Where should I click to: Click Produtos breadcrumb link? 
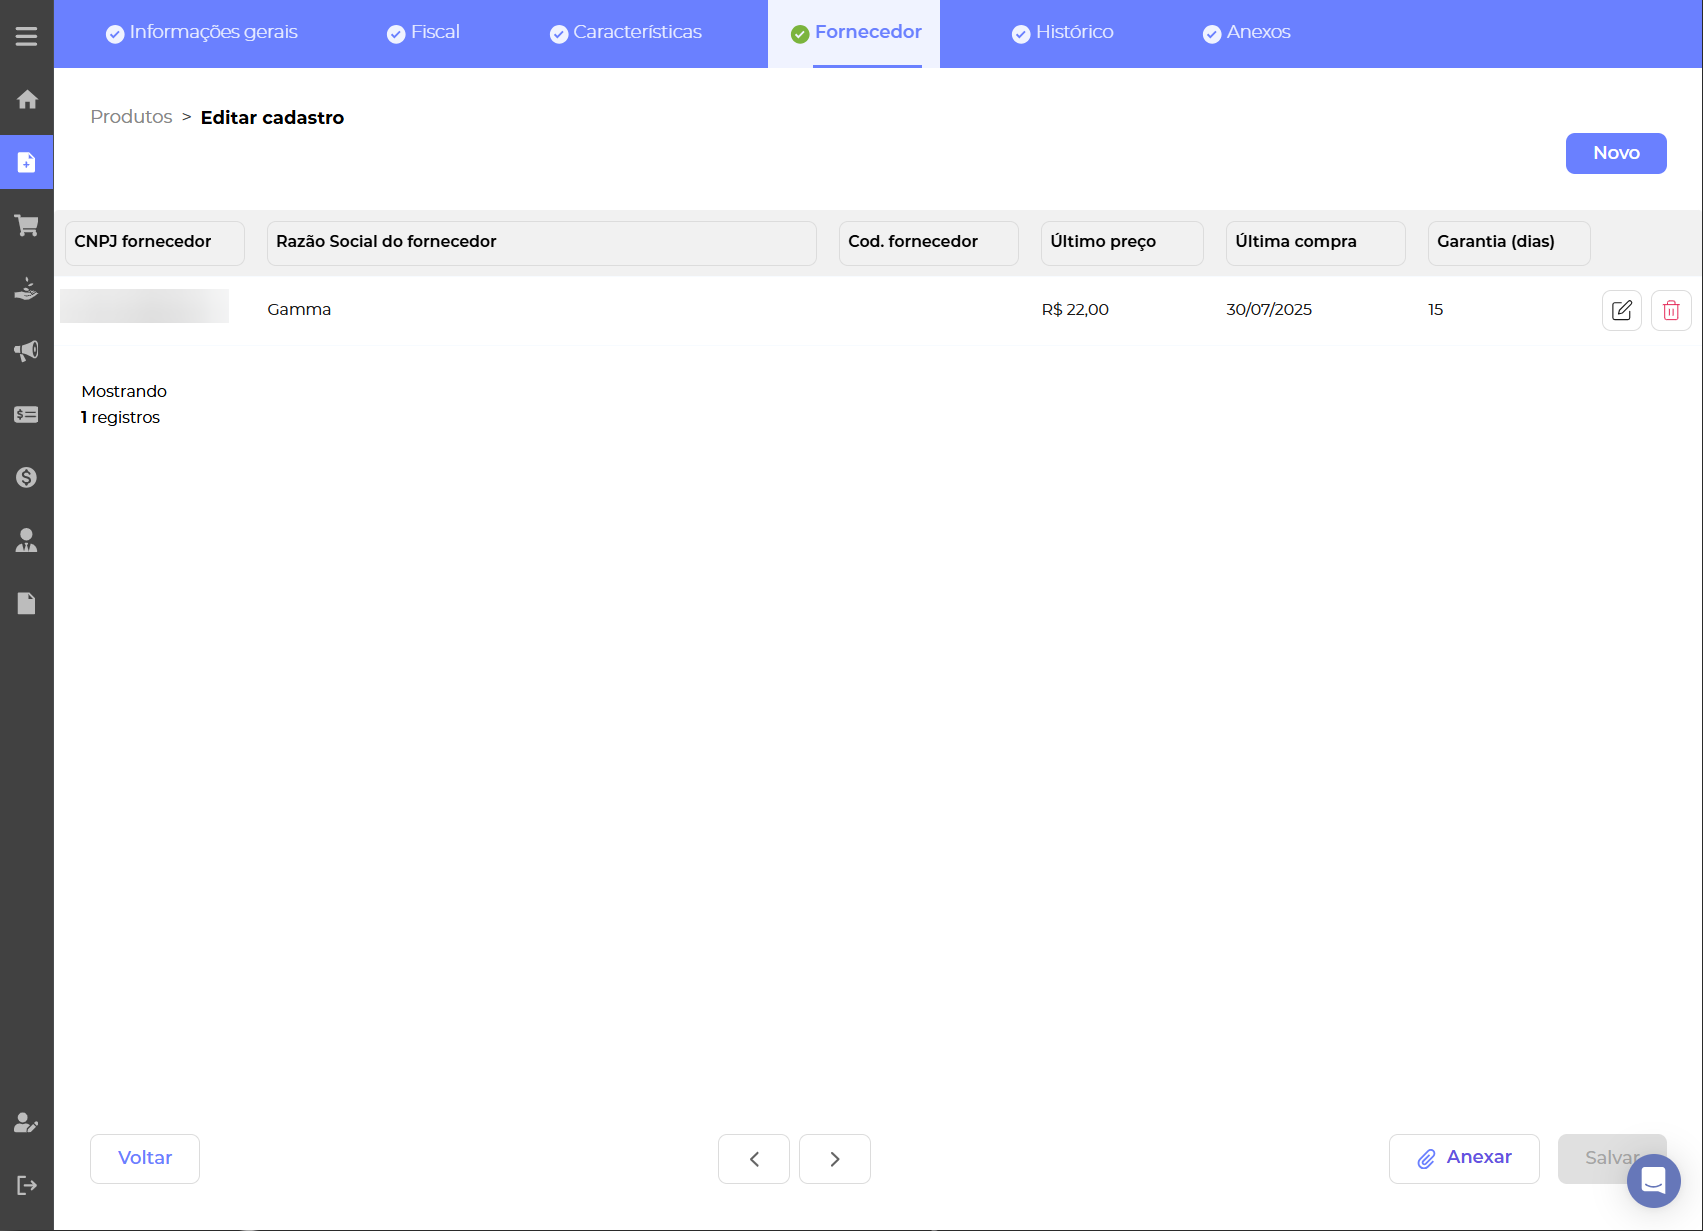tap(131, 117)
